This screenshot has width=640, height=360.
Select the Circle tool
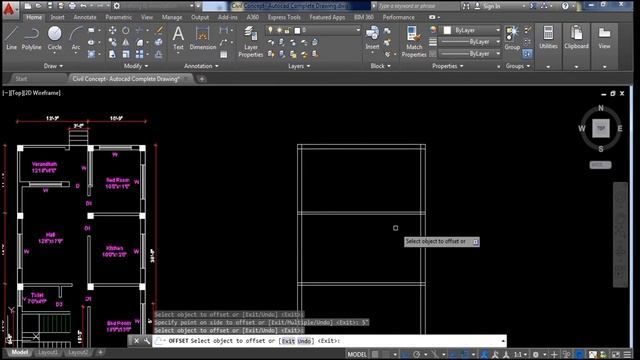tap(54, 38)
